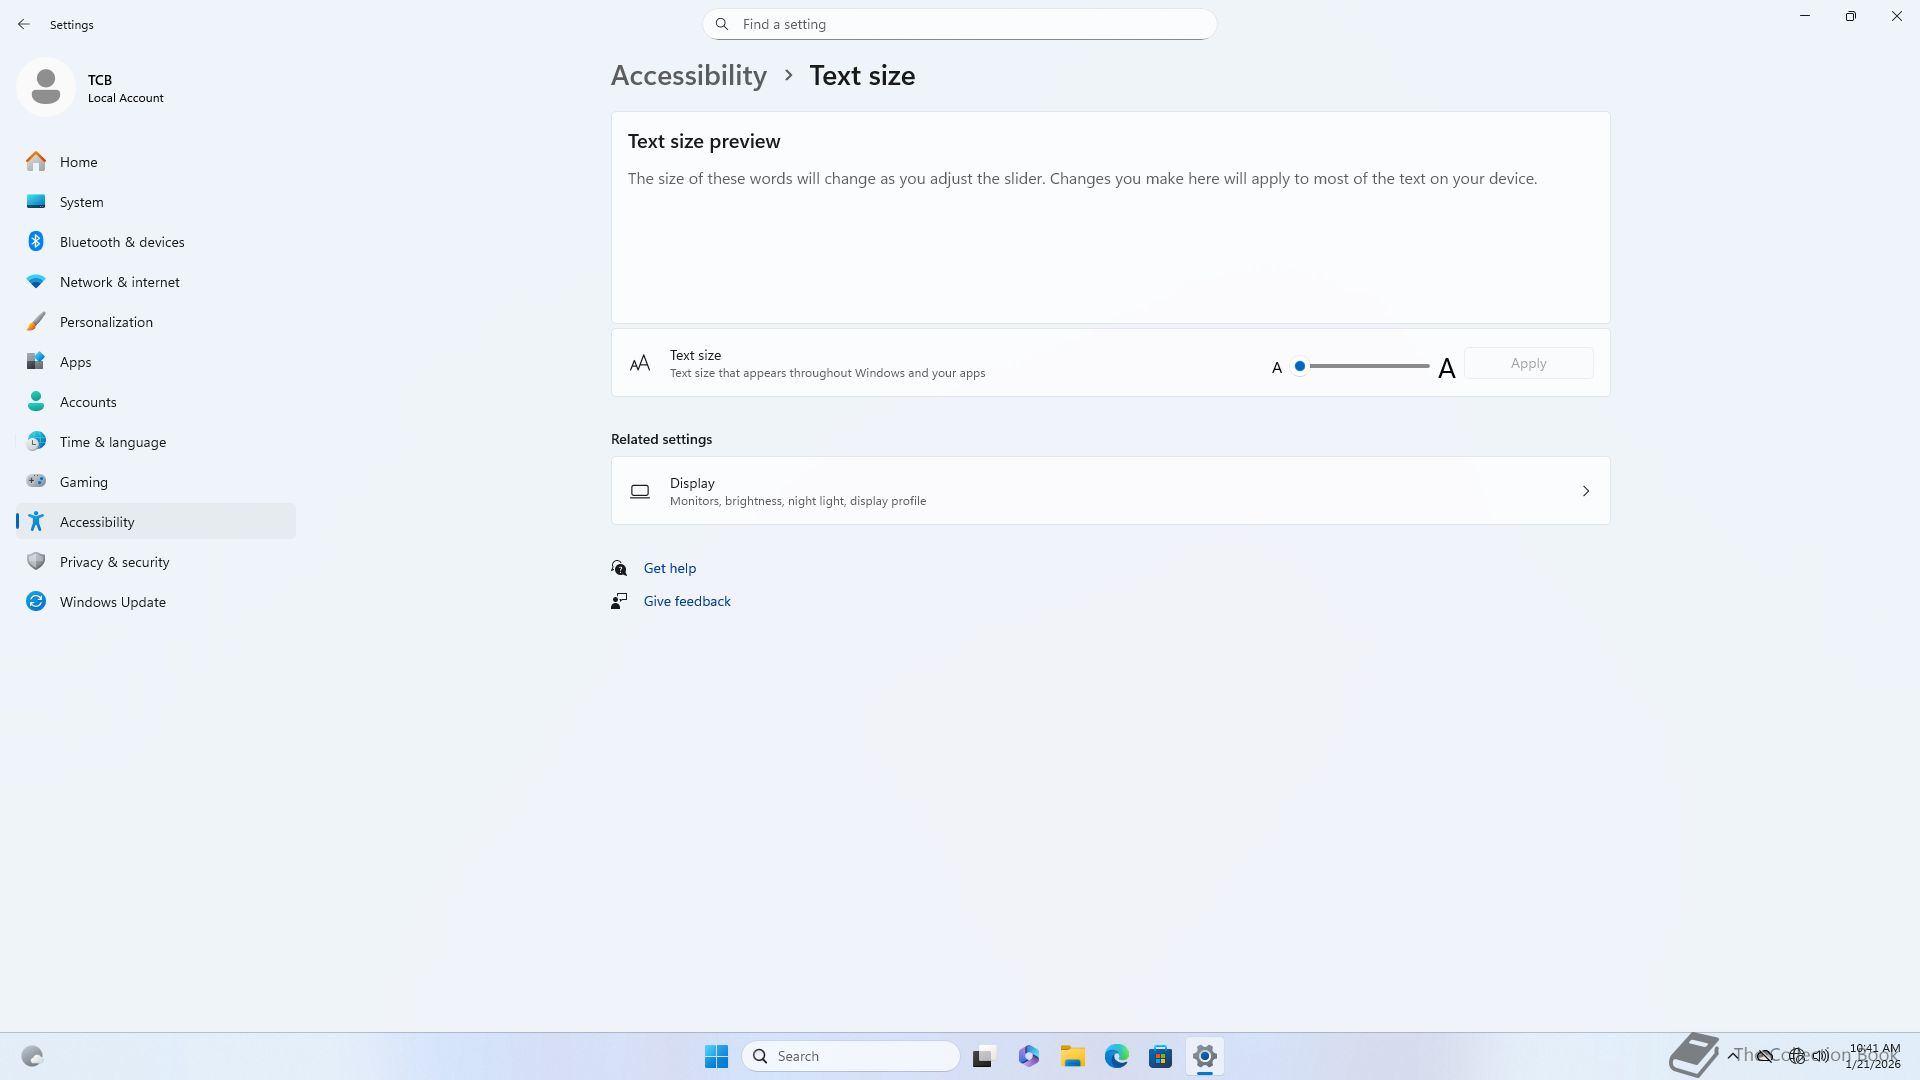Screen dimensions: 1920x1080
Task: Click the back arrow in Settings
Action: 24,24
